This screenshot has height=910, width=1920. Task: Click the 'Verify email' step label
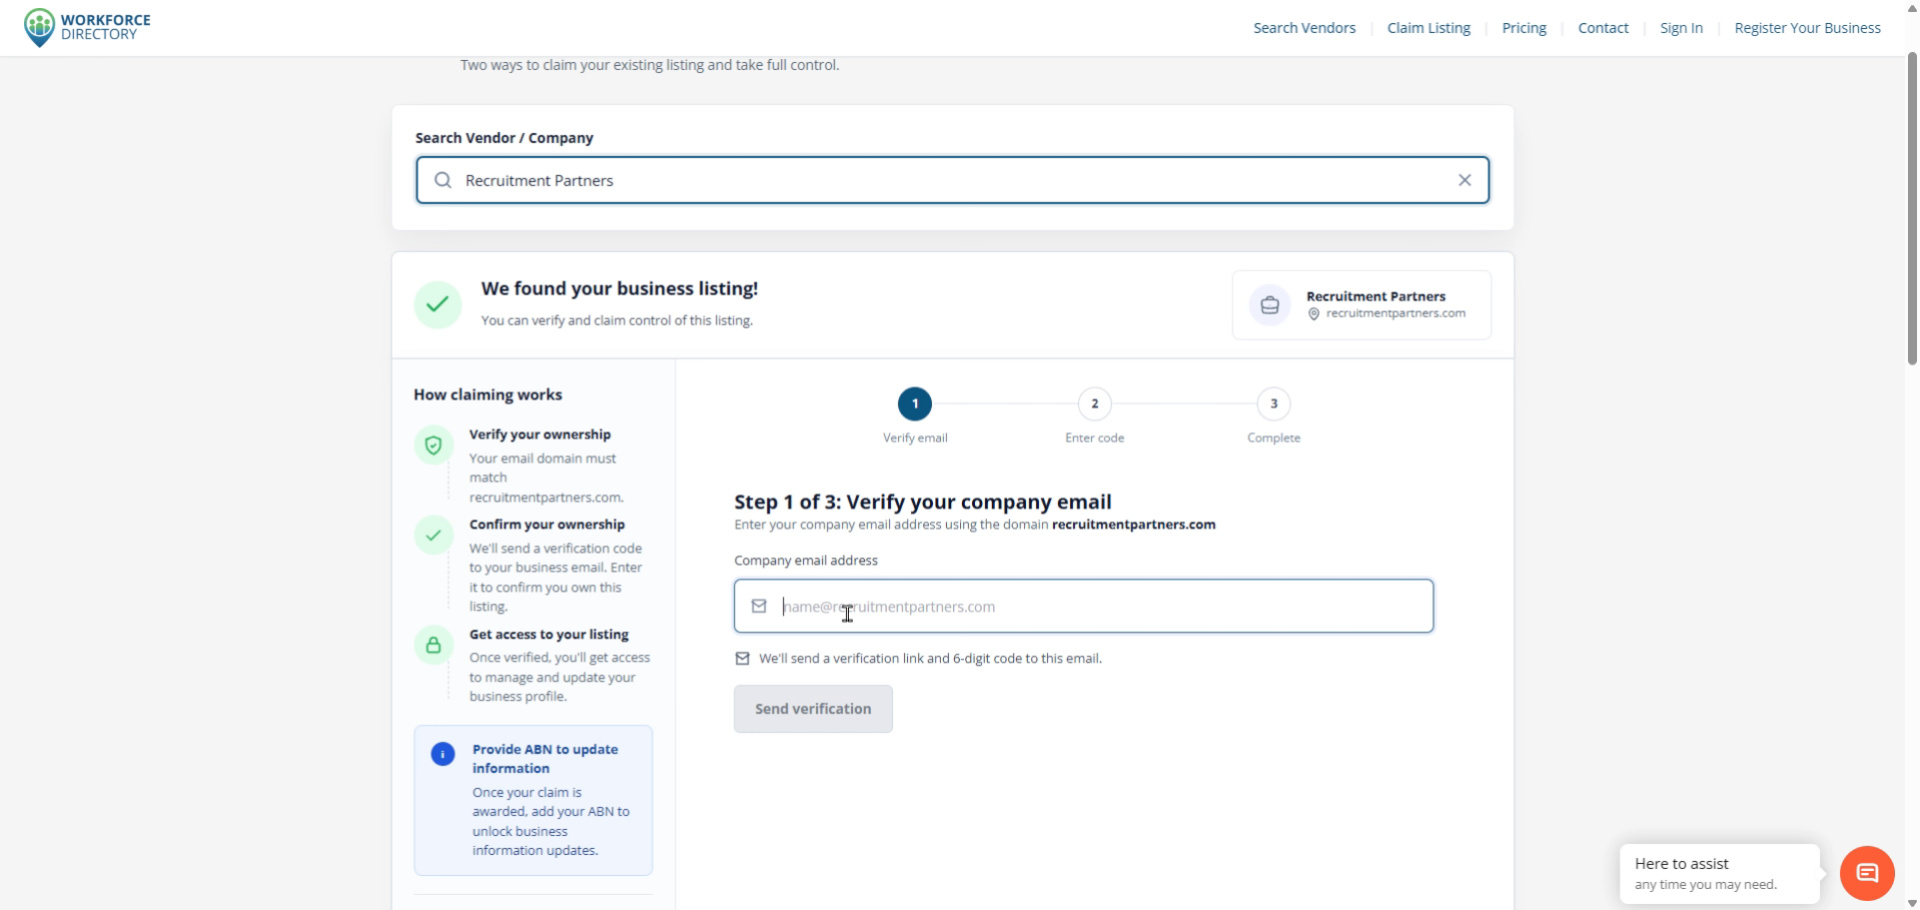coord(915,438)
